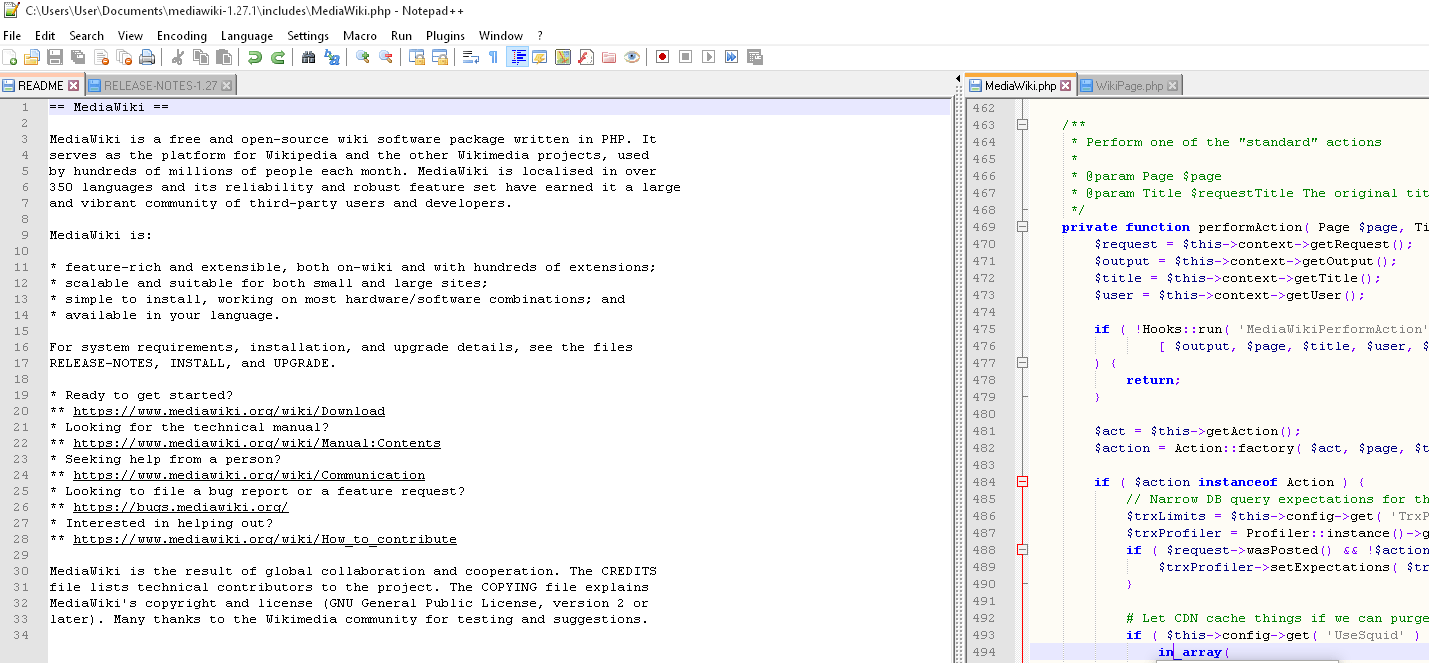Select the MediaWiki.php tab
The width and height of the screenshot is (1429, 663).
click(x=1020, y=86)
